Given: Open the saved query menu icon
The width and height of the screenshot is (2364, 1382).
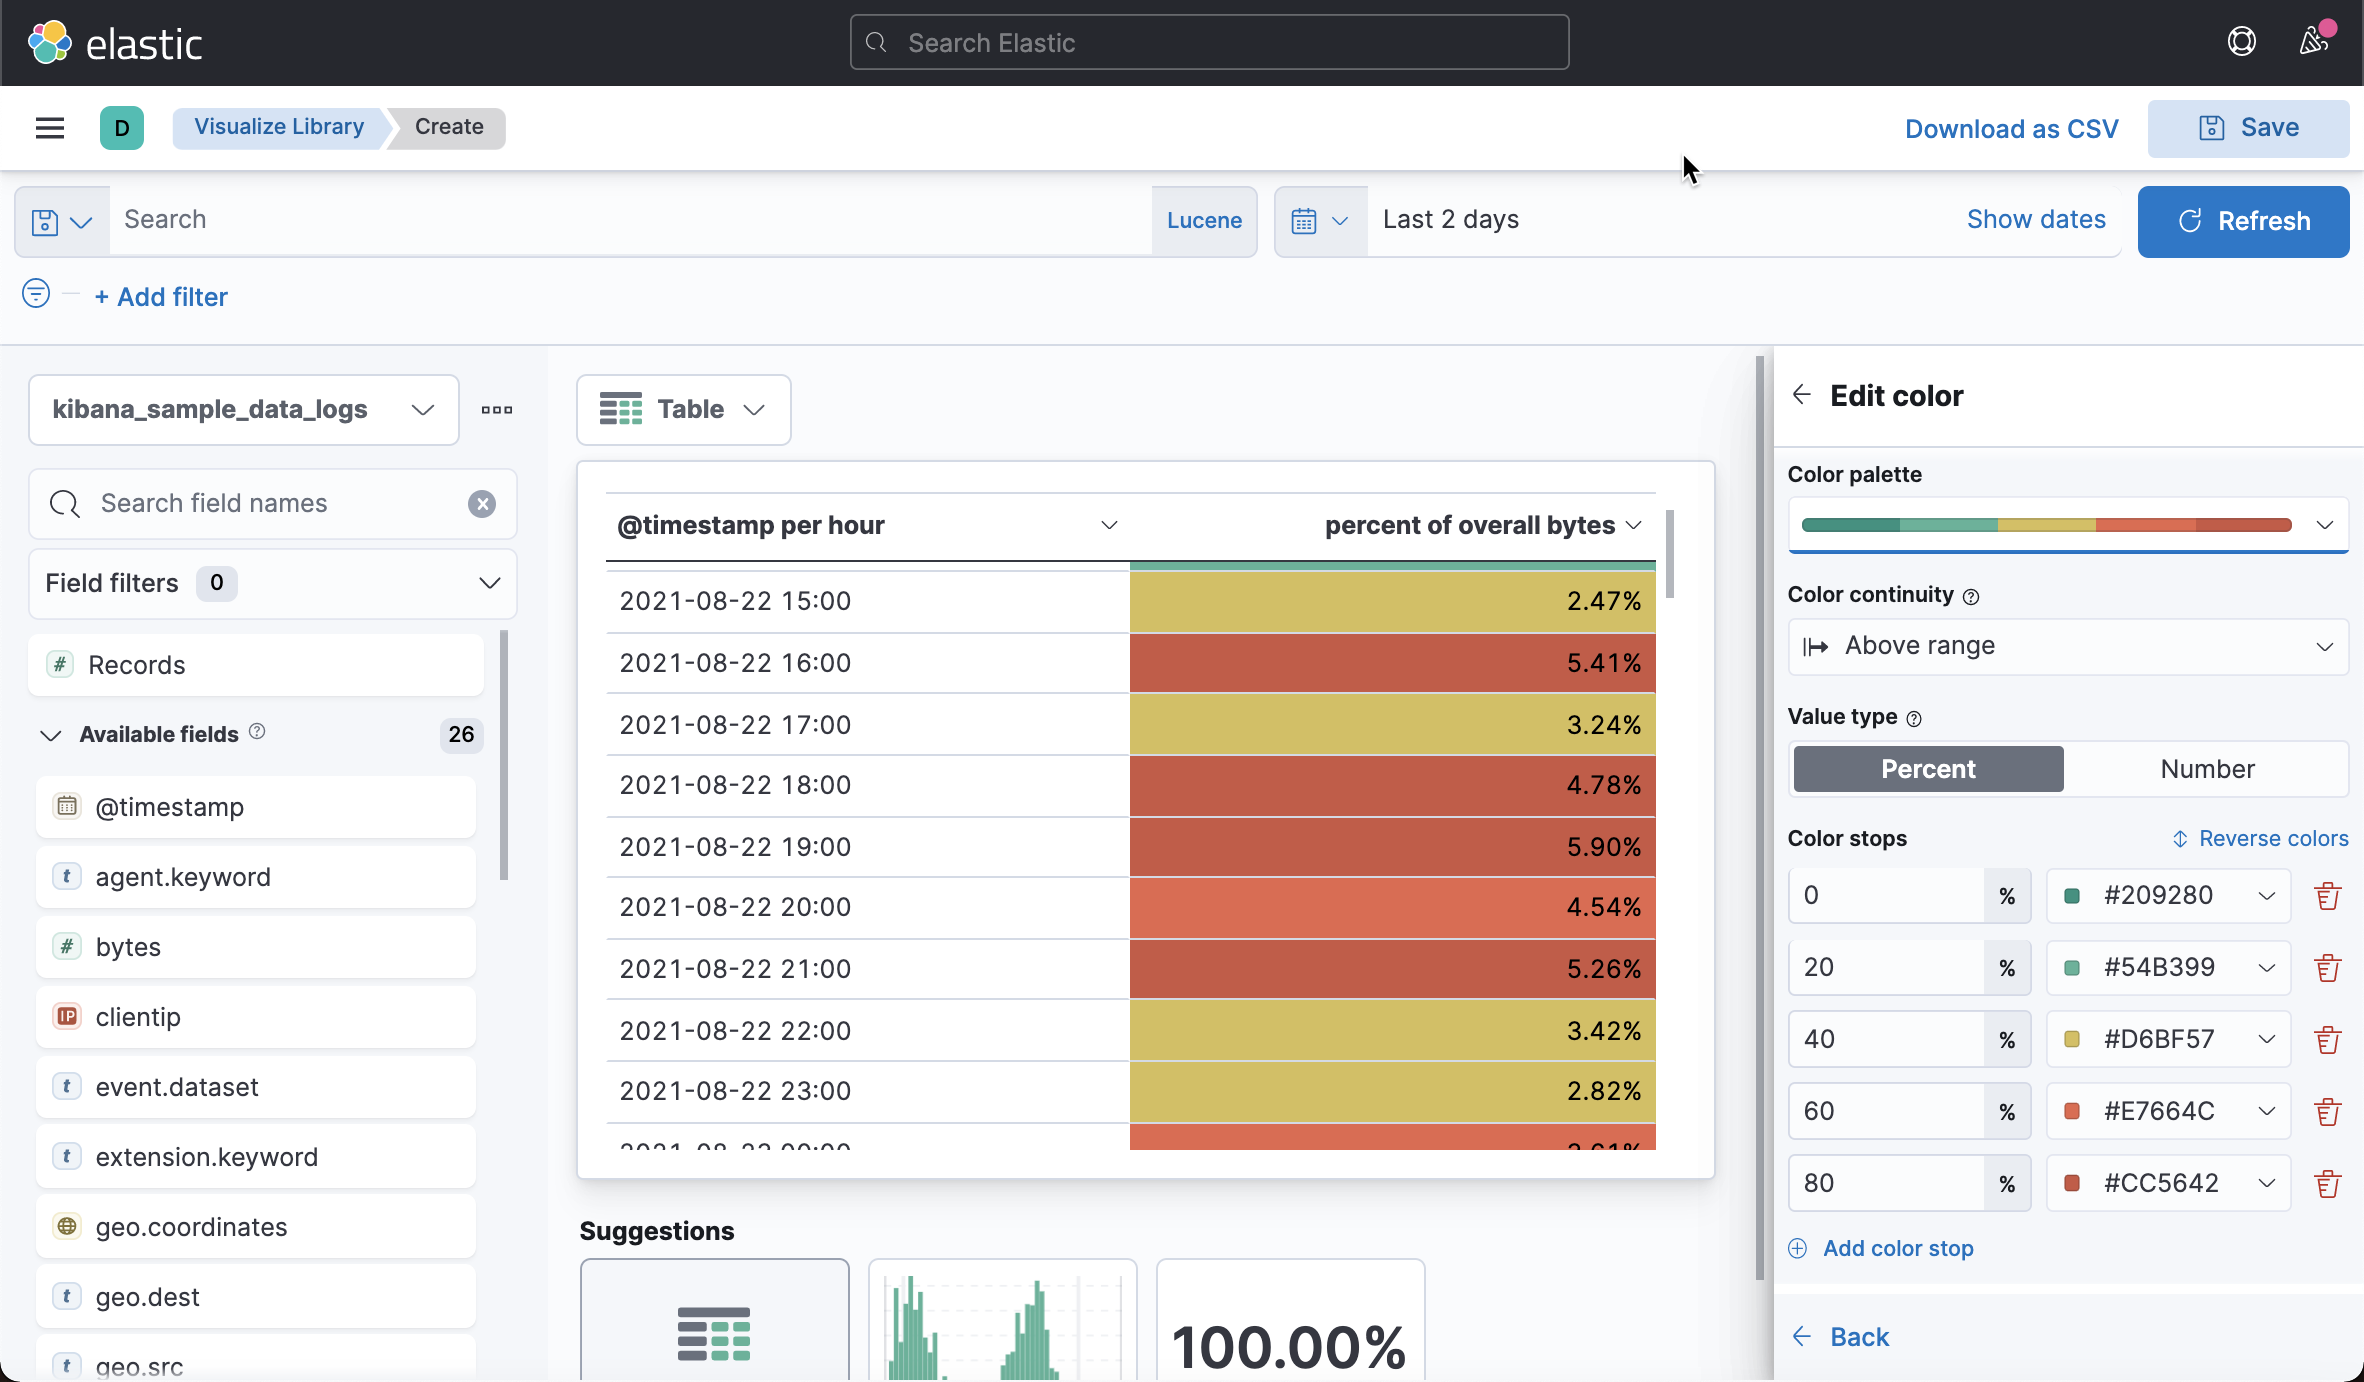Looking at the screenshot, I should click(60, 220).
